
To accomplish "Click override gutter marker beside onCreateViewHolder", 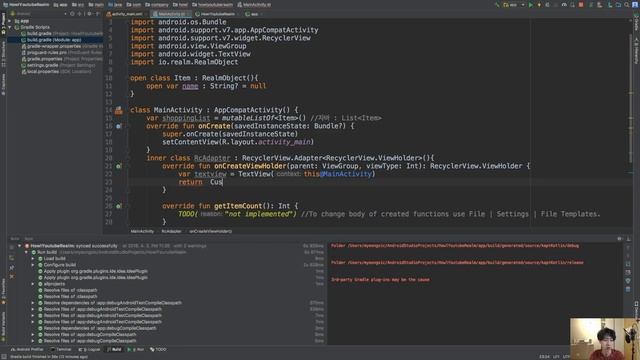I will [118, 166].
